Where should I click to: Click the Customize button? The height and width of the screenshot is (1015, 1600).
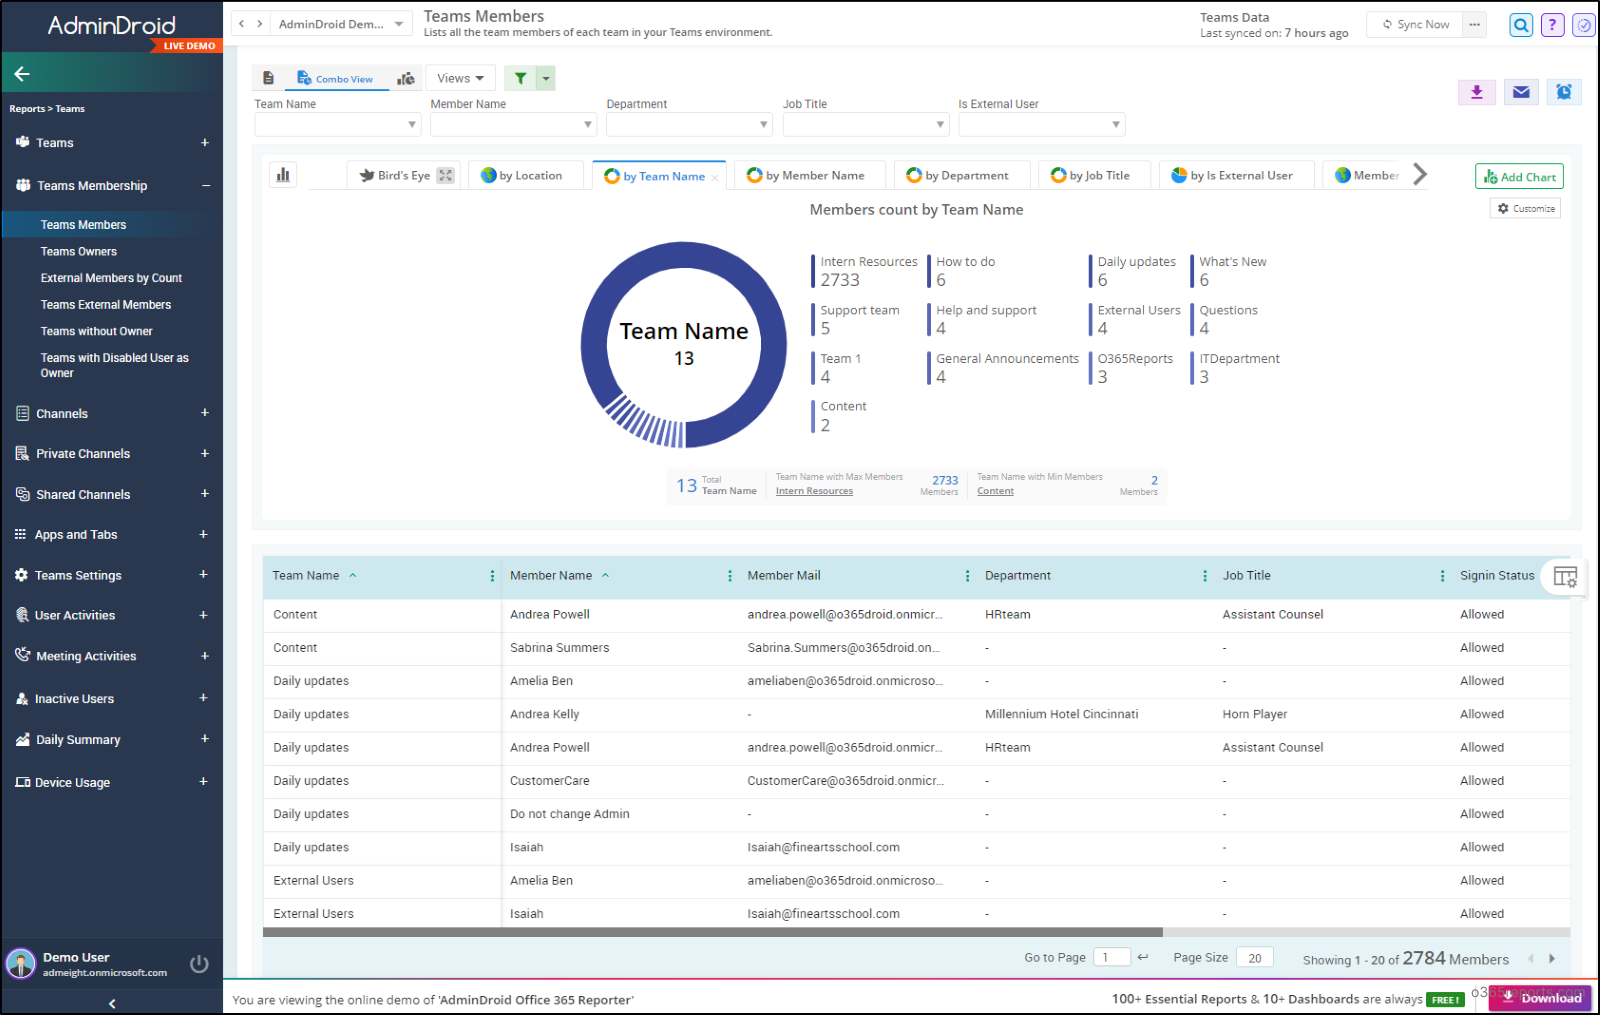tap(1526, 208)
